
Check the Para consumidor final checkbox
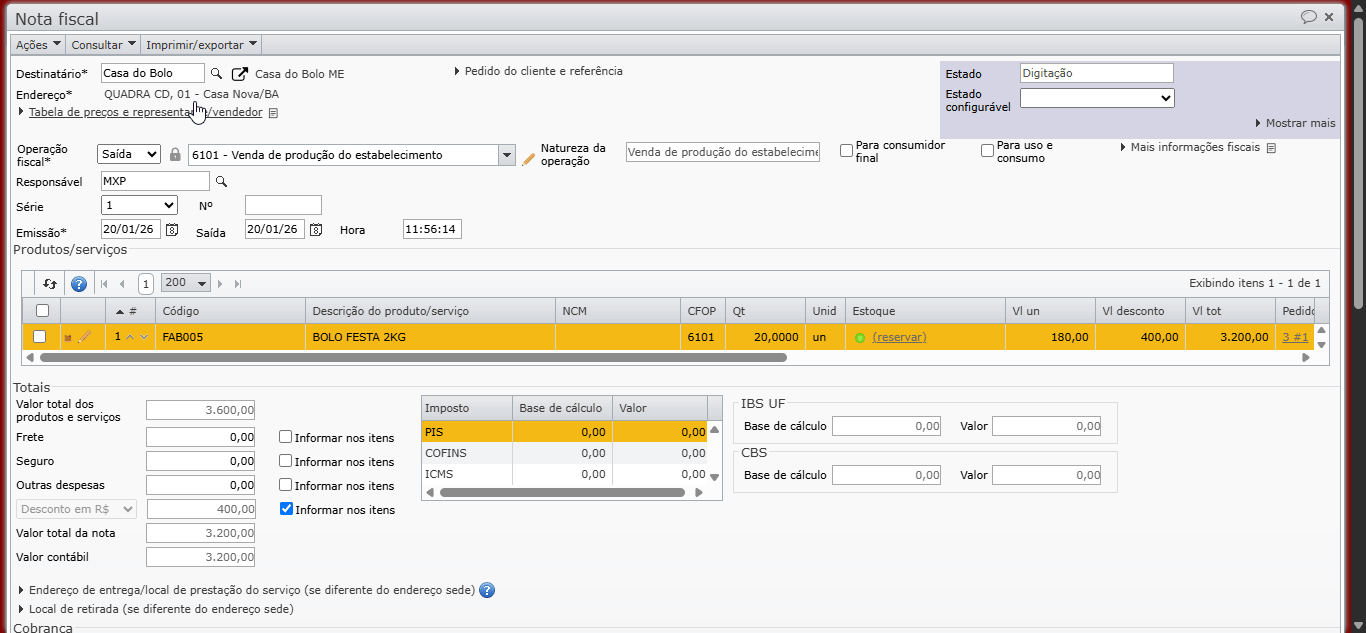pos(847,151)
